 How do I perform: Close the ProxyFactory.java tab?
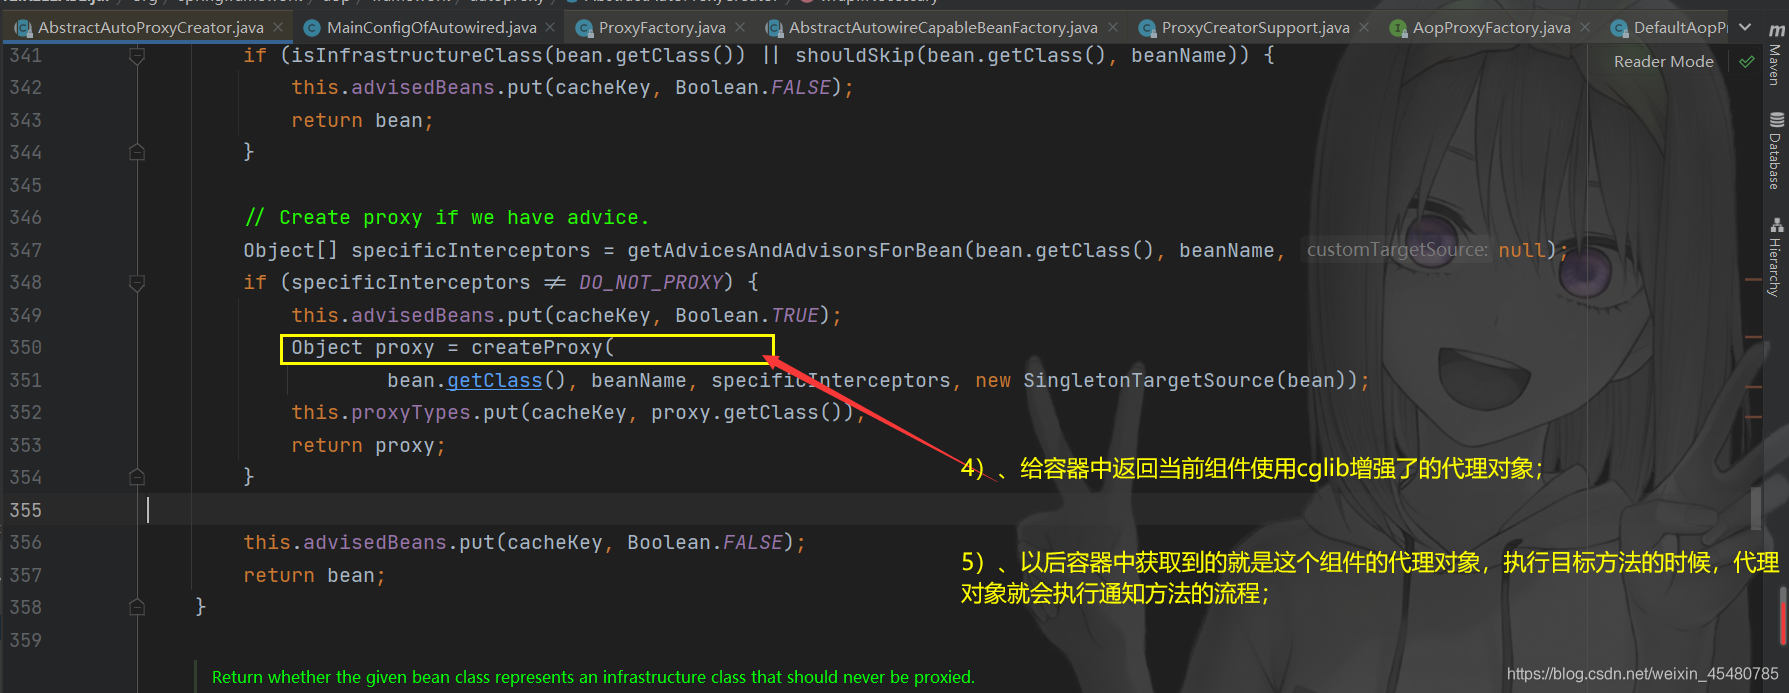tap(740, 27)
